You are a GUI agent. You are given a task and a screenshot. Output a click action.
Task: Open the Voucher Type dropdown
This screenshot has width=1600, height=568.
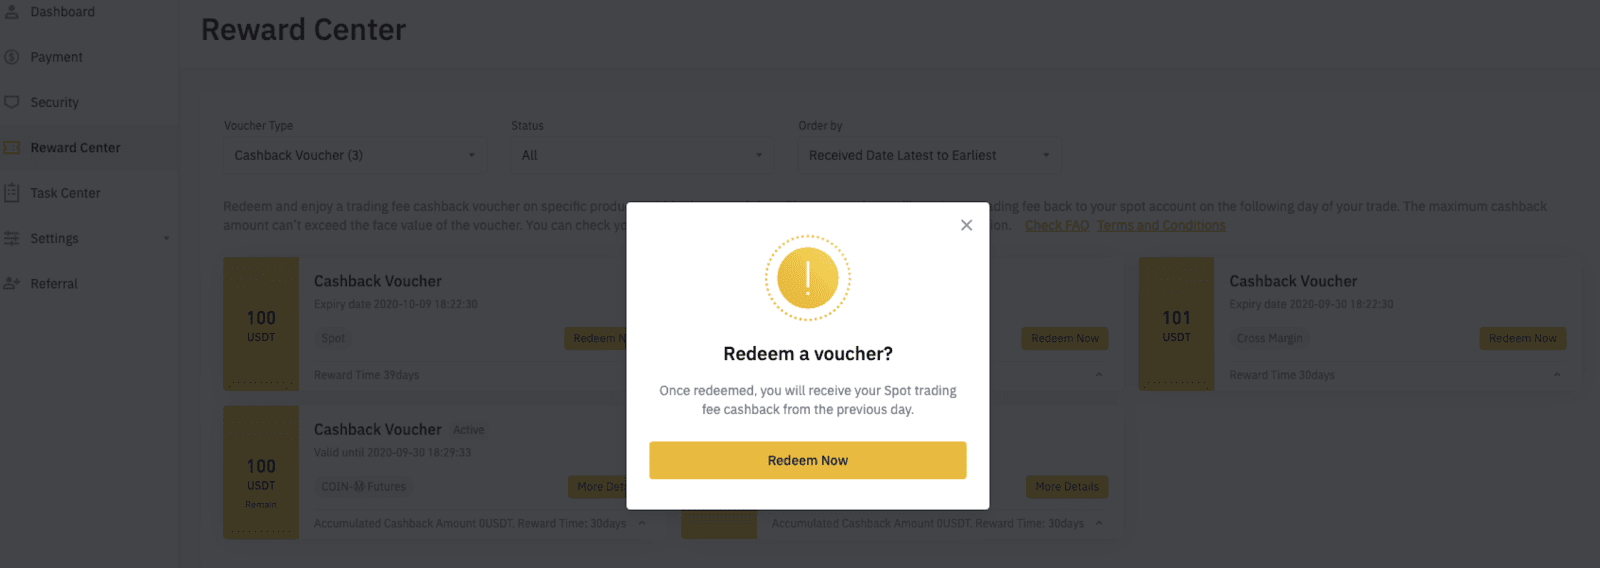tap(354, 155)
